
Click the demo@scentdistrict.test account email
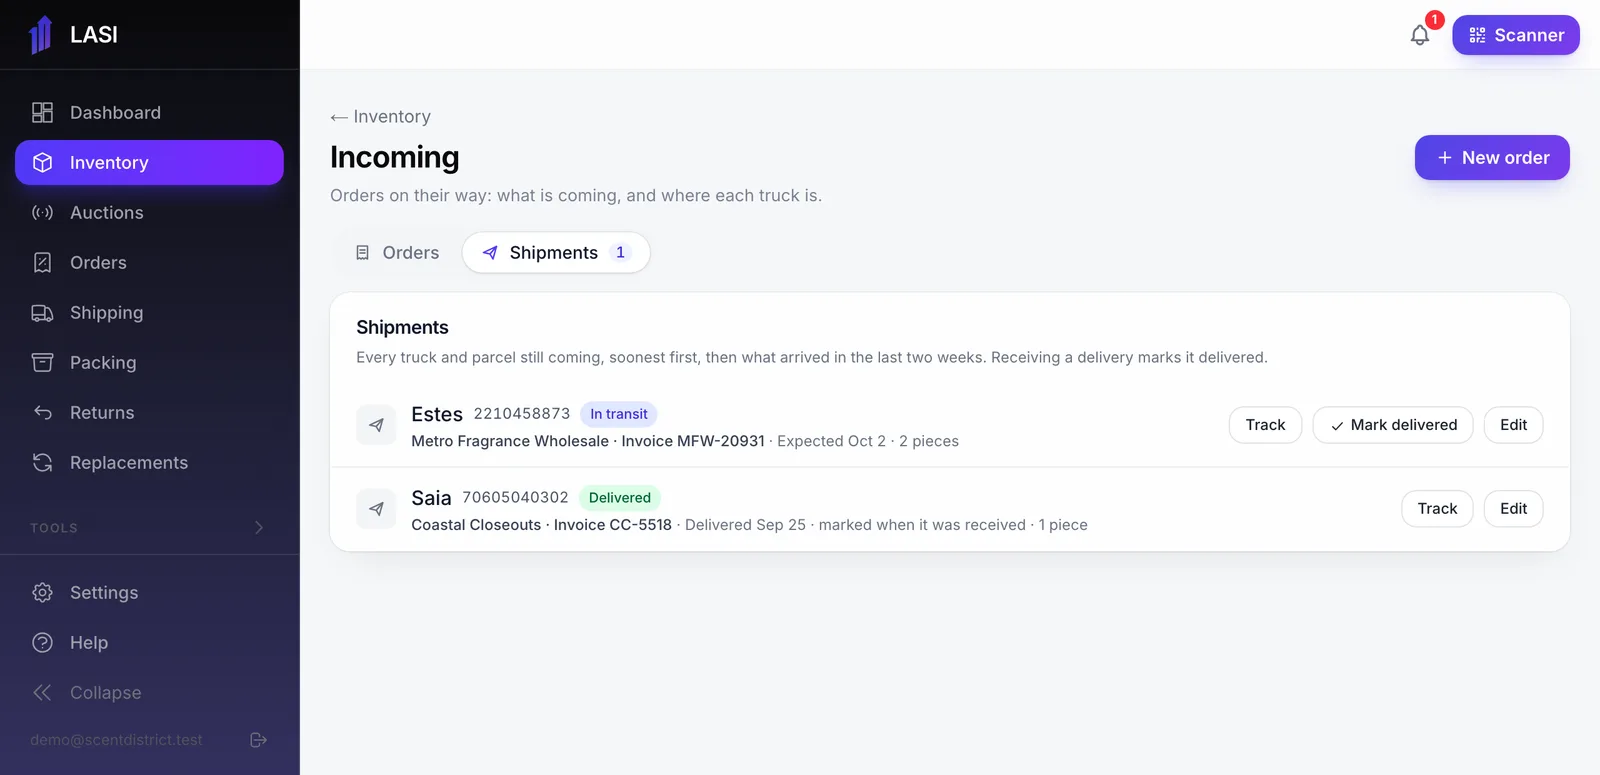click(x=116, y=740)
